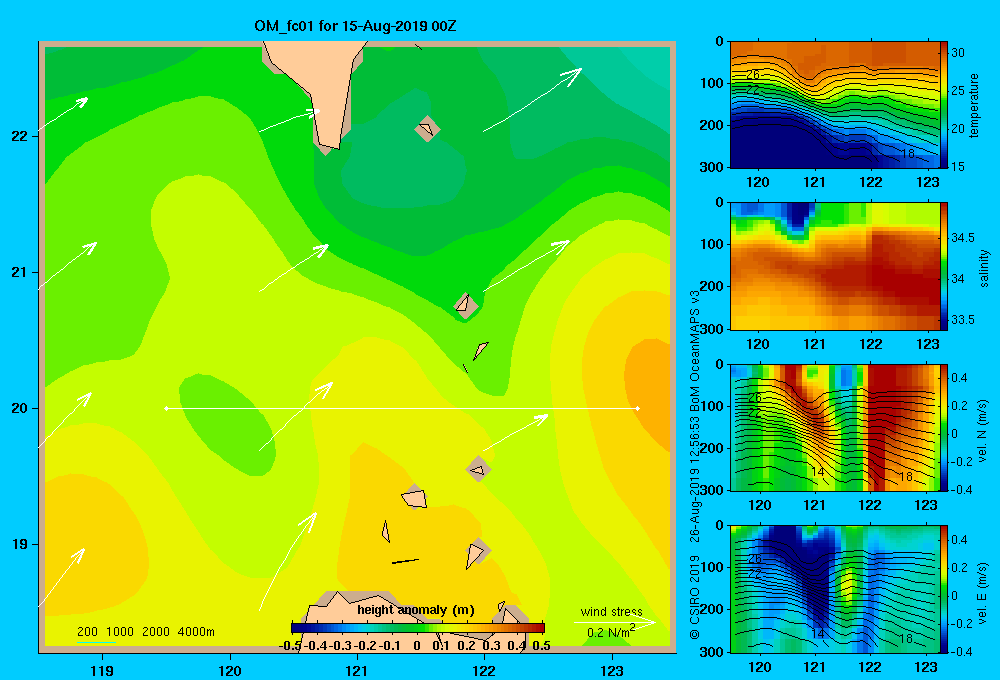Select the 'wind stress' legend label
This screenshot has width=1000, height=680.
pyautogui.click(x=611, y=611)
